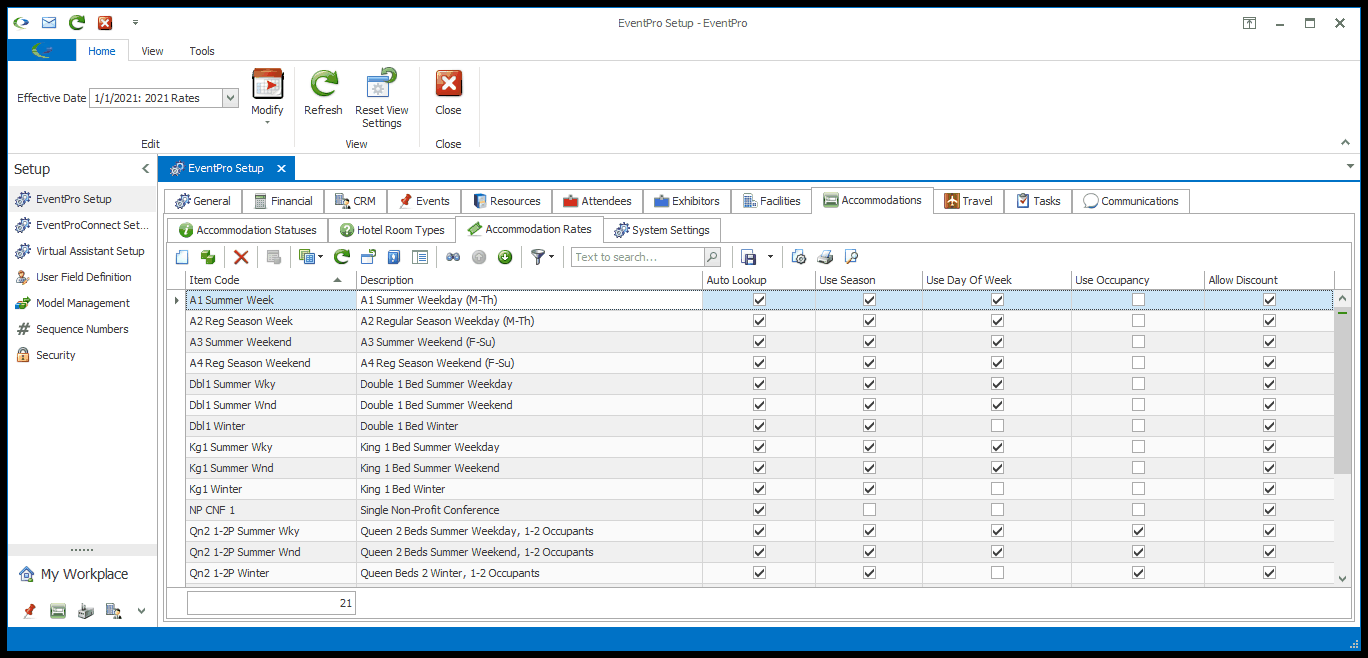Click the New record icon in grid toolbar
Viewport: 1368px width, 658px height.
pos(182,257)
